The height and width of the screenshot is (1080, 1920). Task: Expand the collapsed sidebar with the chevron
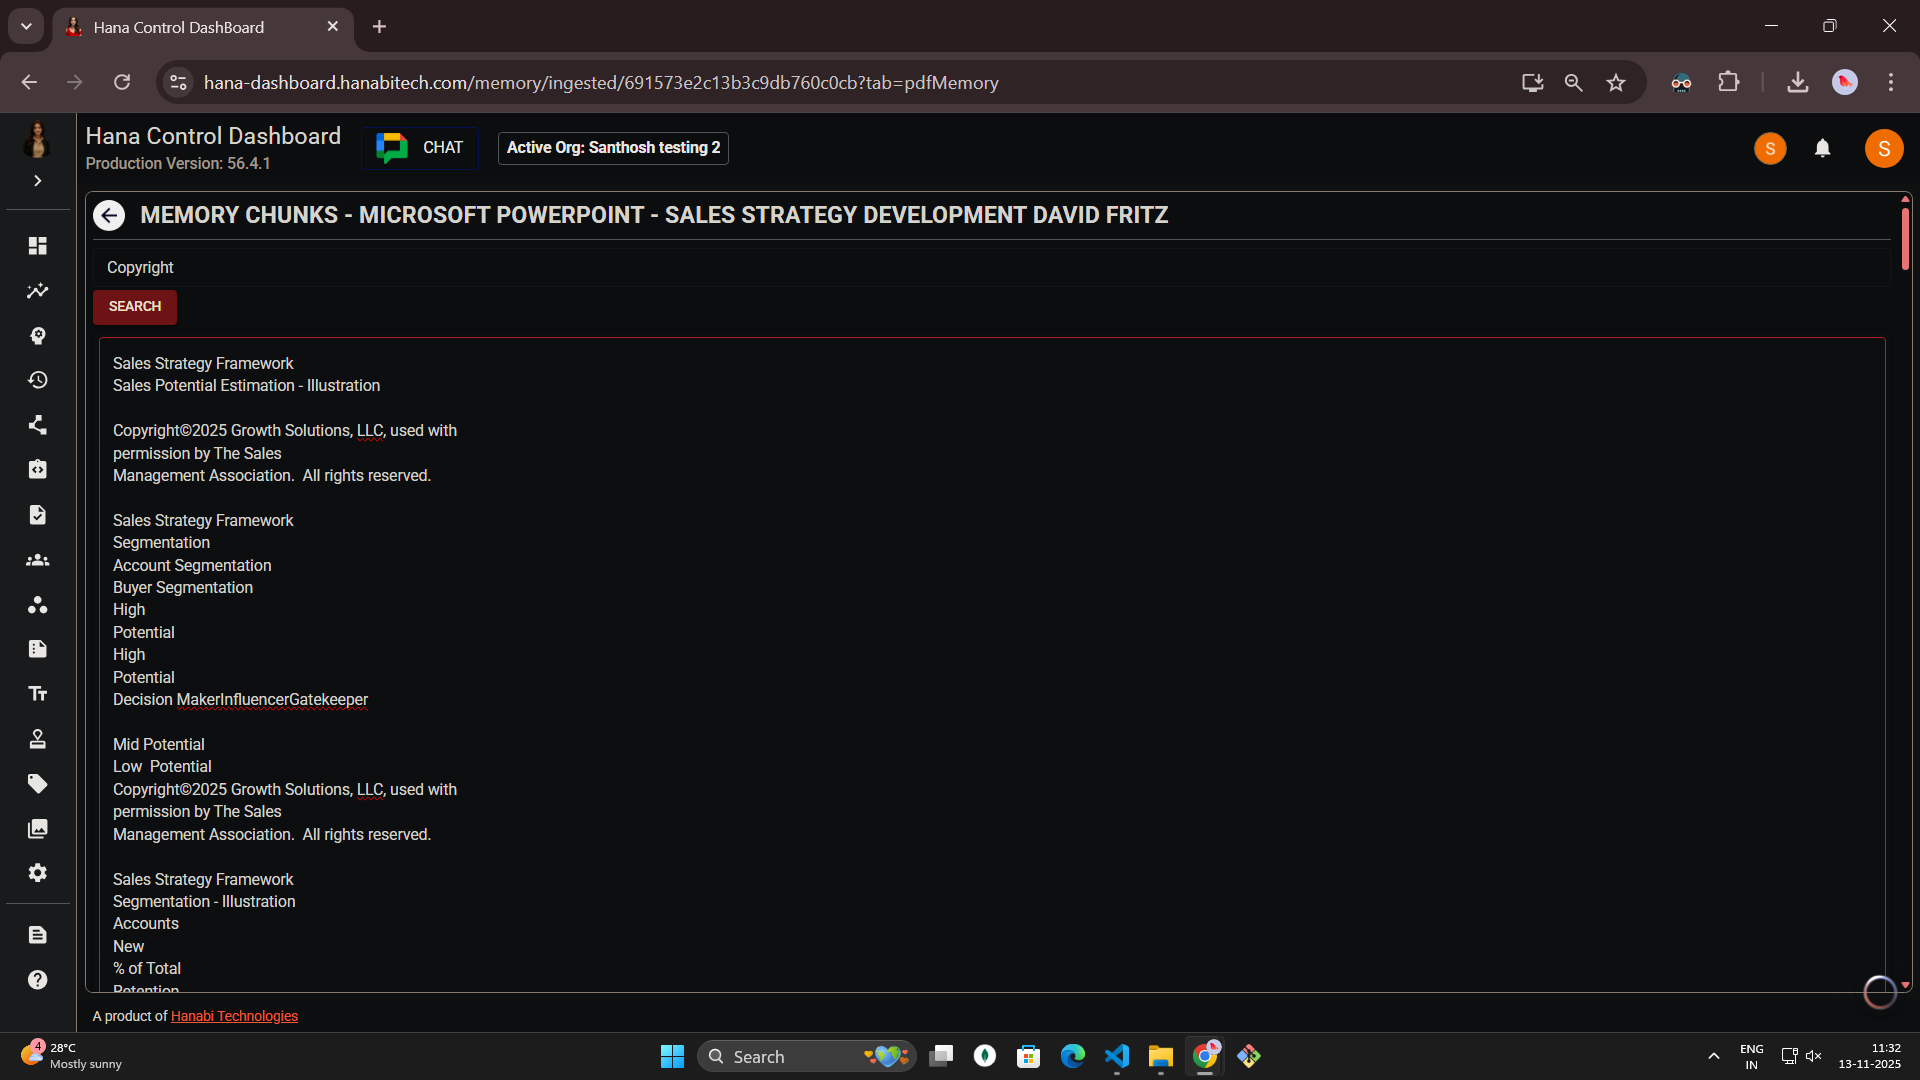37,181
